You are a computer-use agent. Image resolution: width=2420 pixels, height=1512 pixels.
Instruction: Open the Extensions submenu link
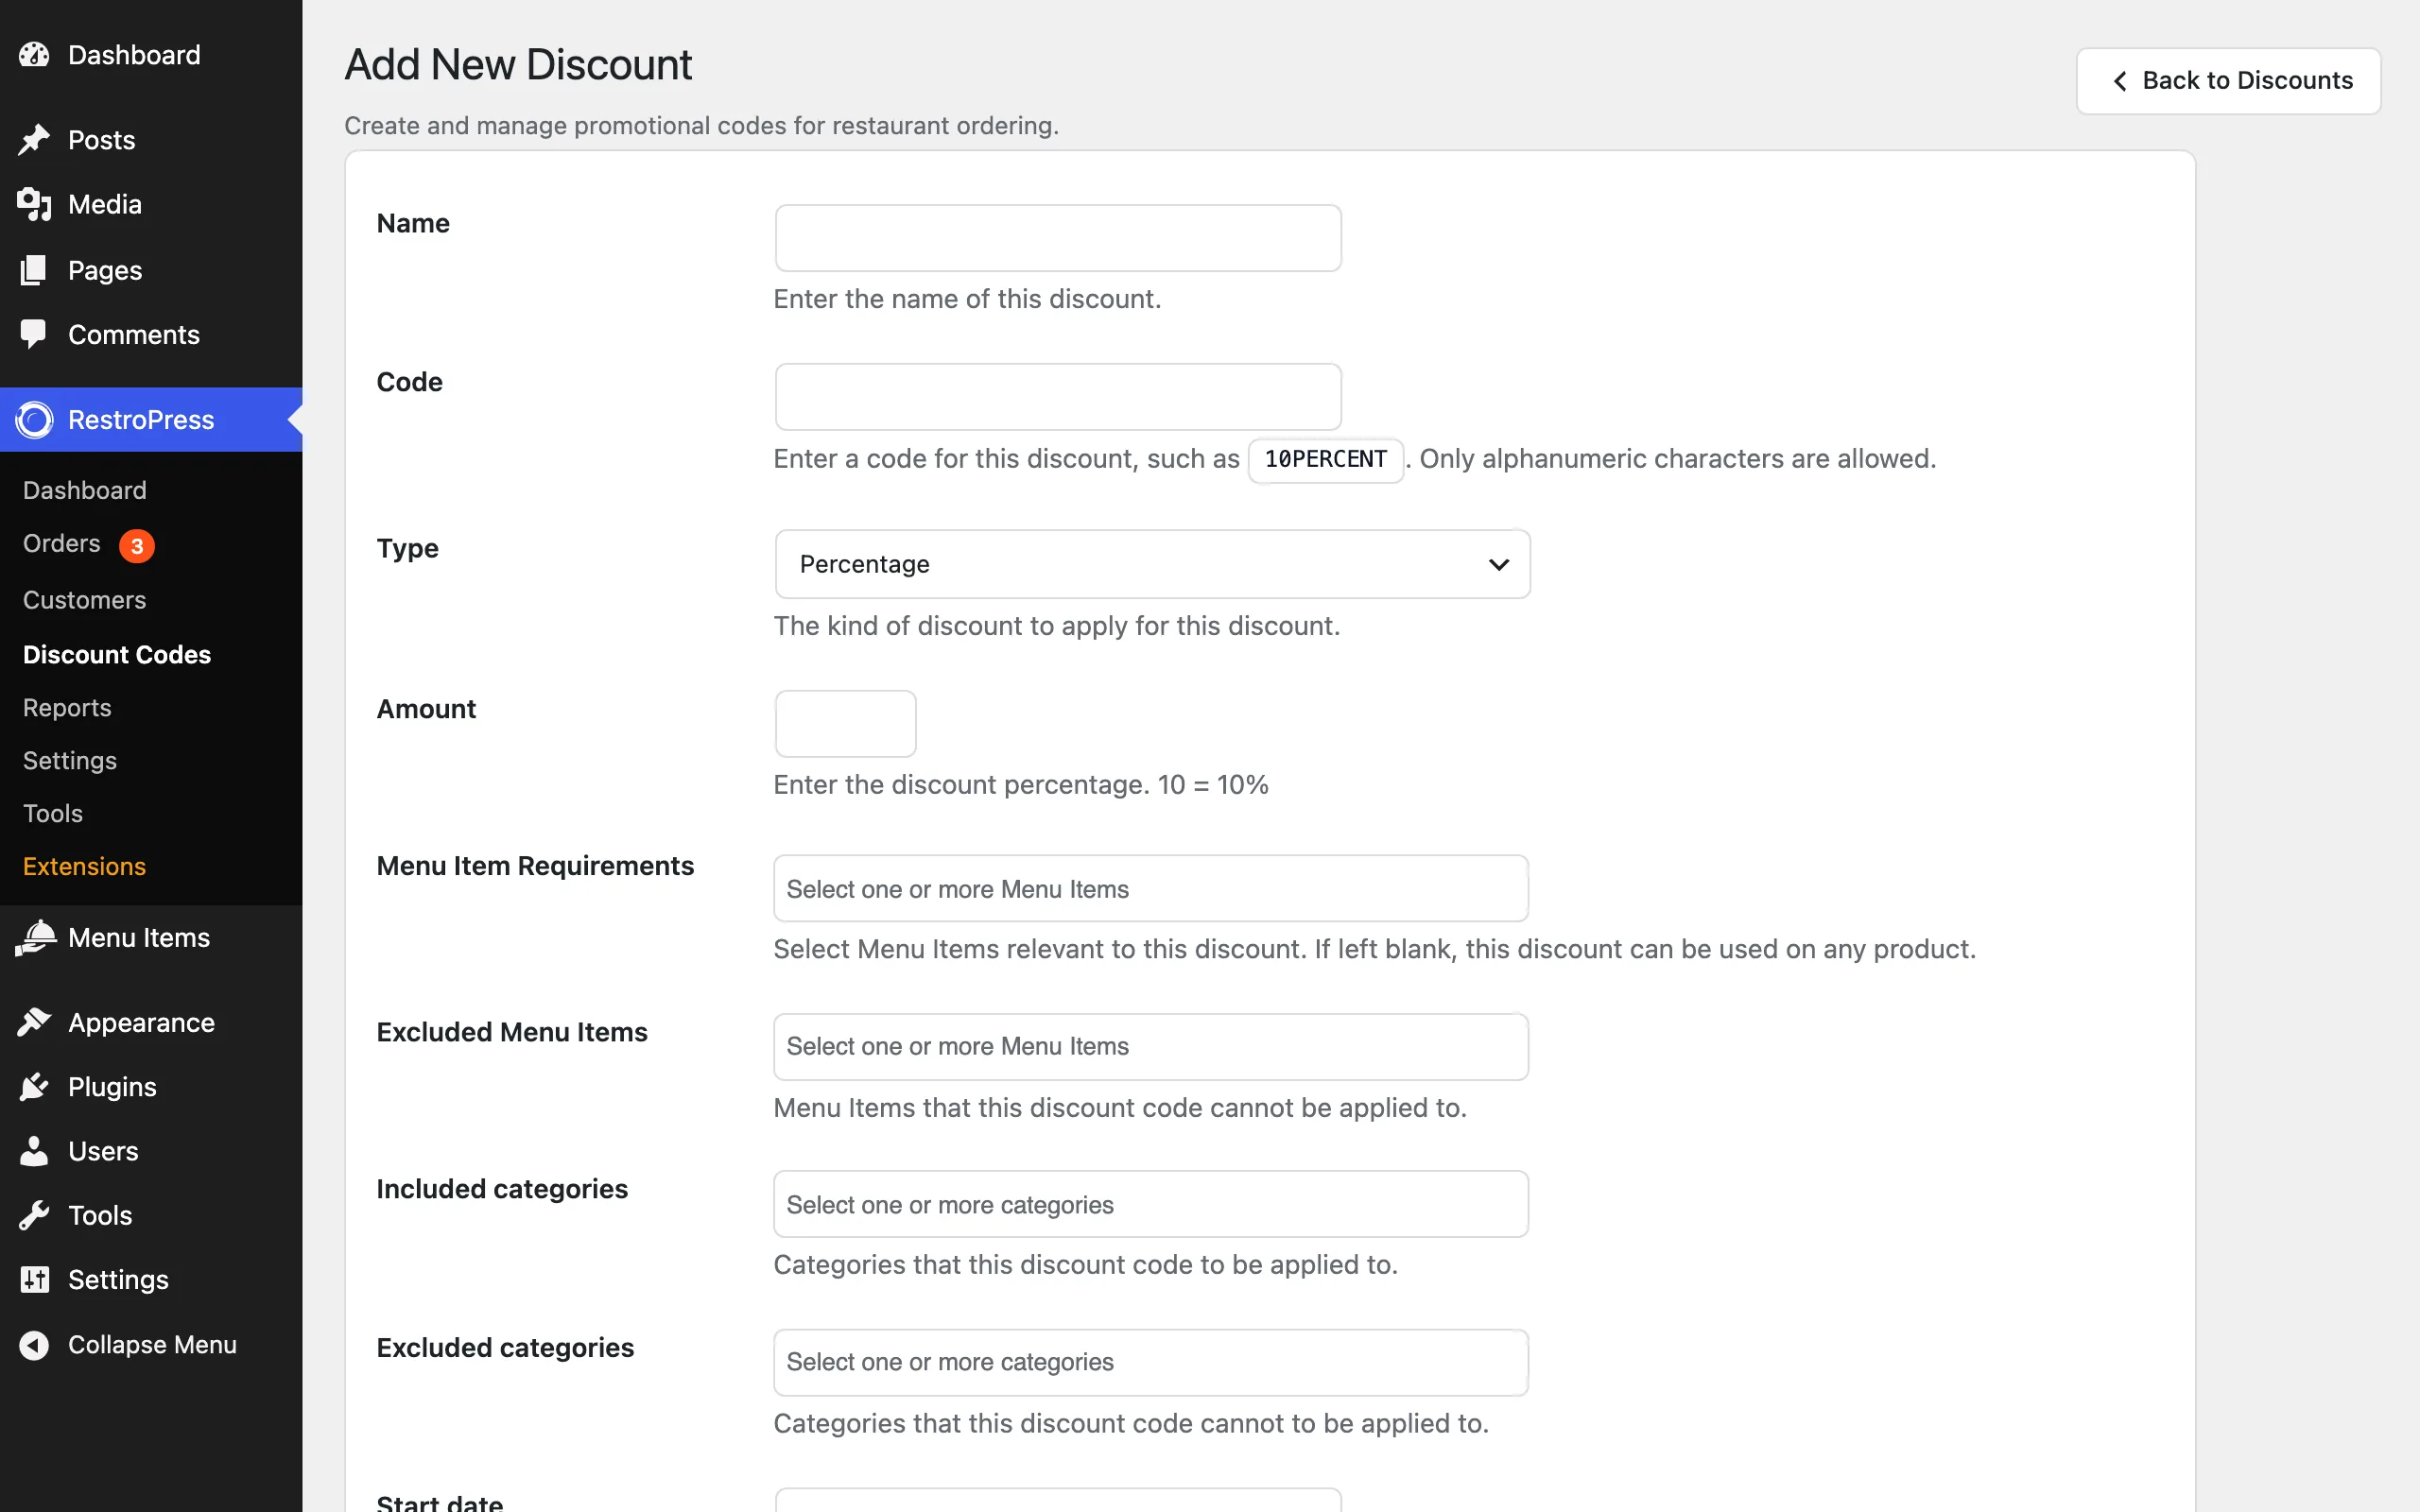click(x=85, y=866)
